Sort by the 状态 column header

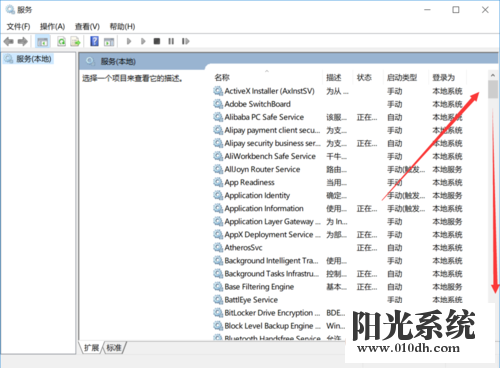coord(364,78)
